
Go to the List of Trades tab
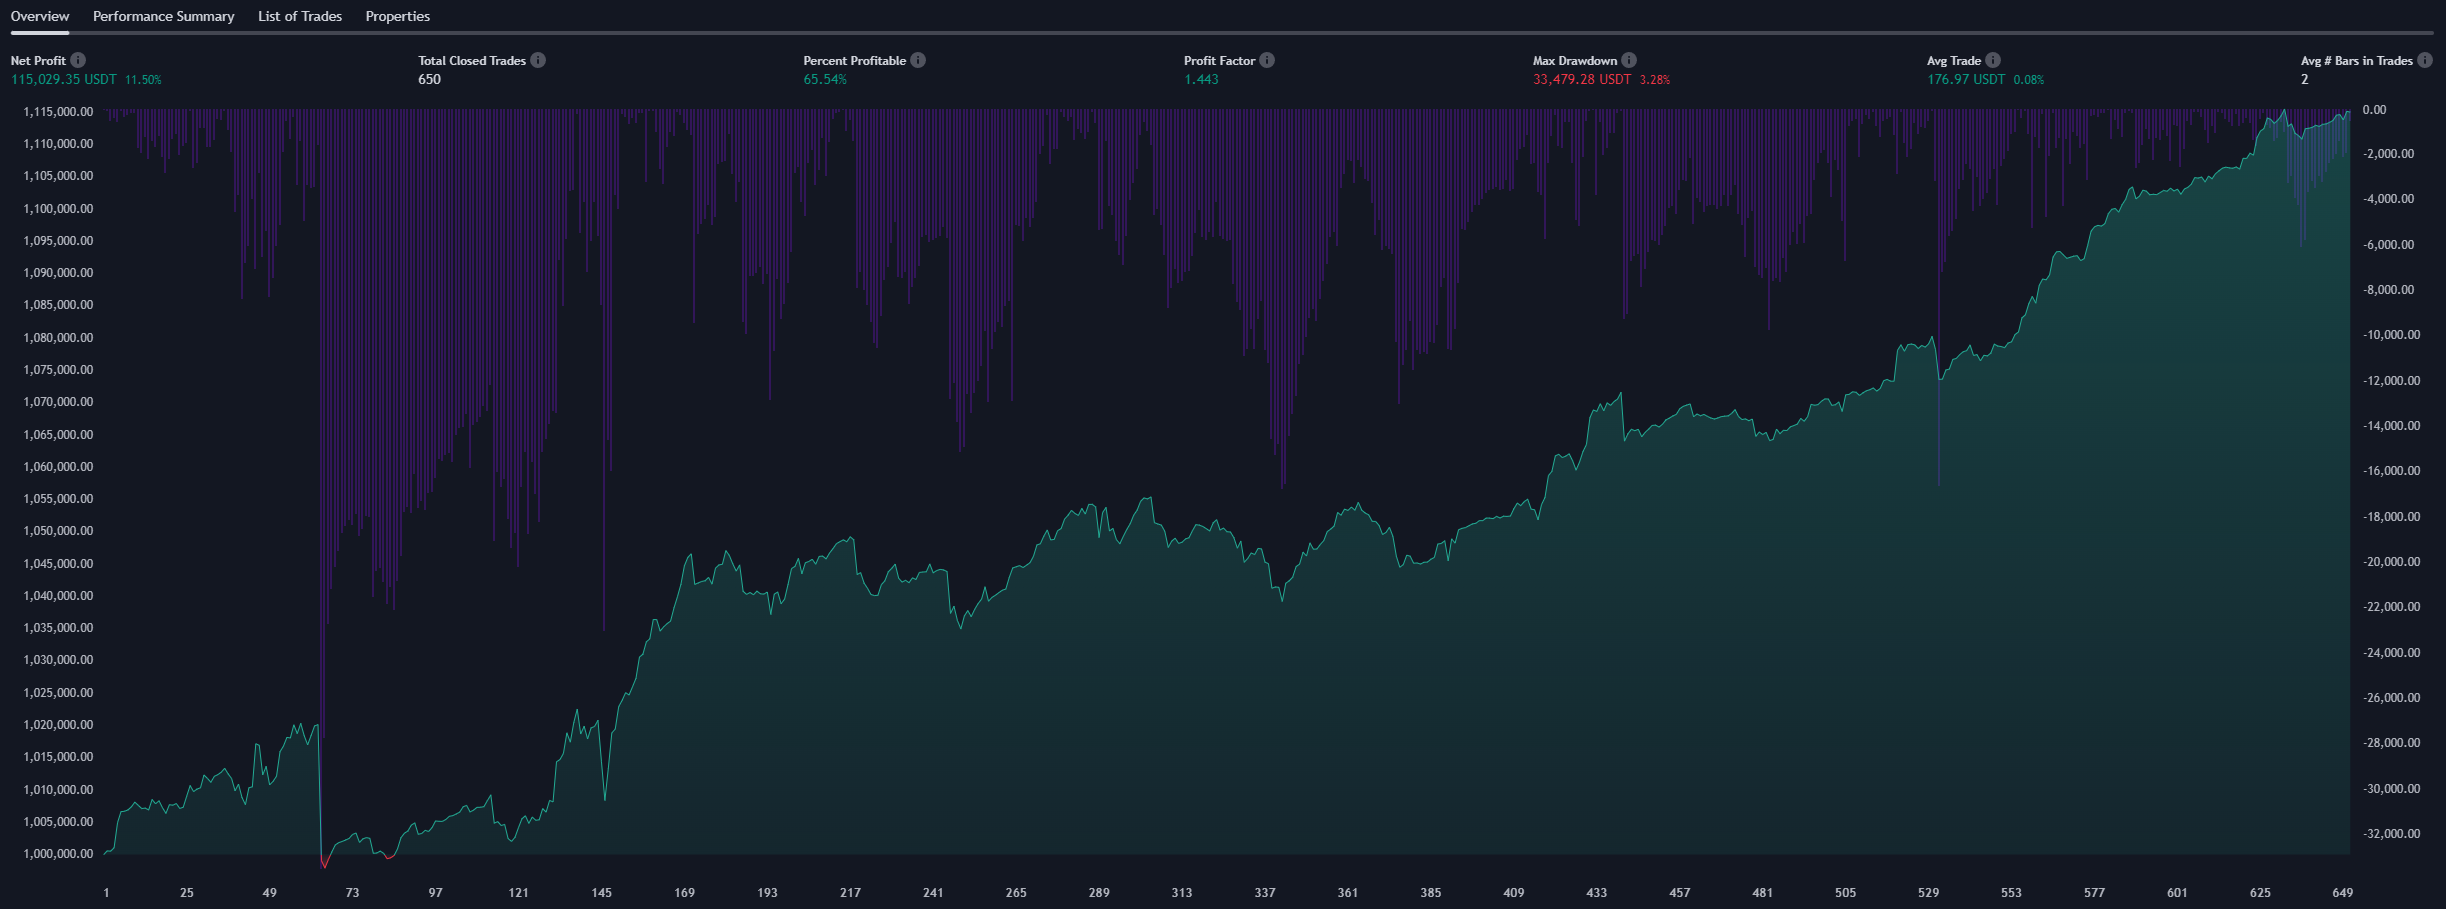coord(300,16)
